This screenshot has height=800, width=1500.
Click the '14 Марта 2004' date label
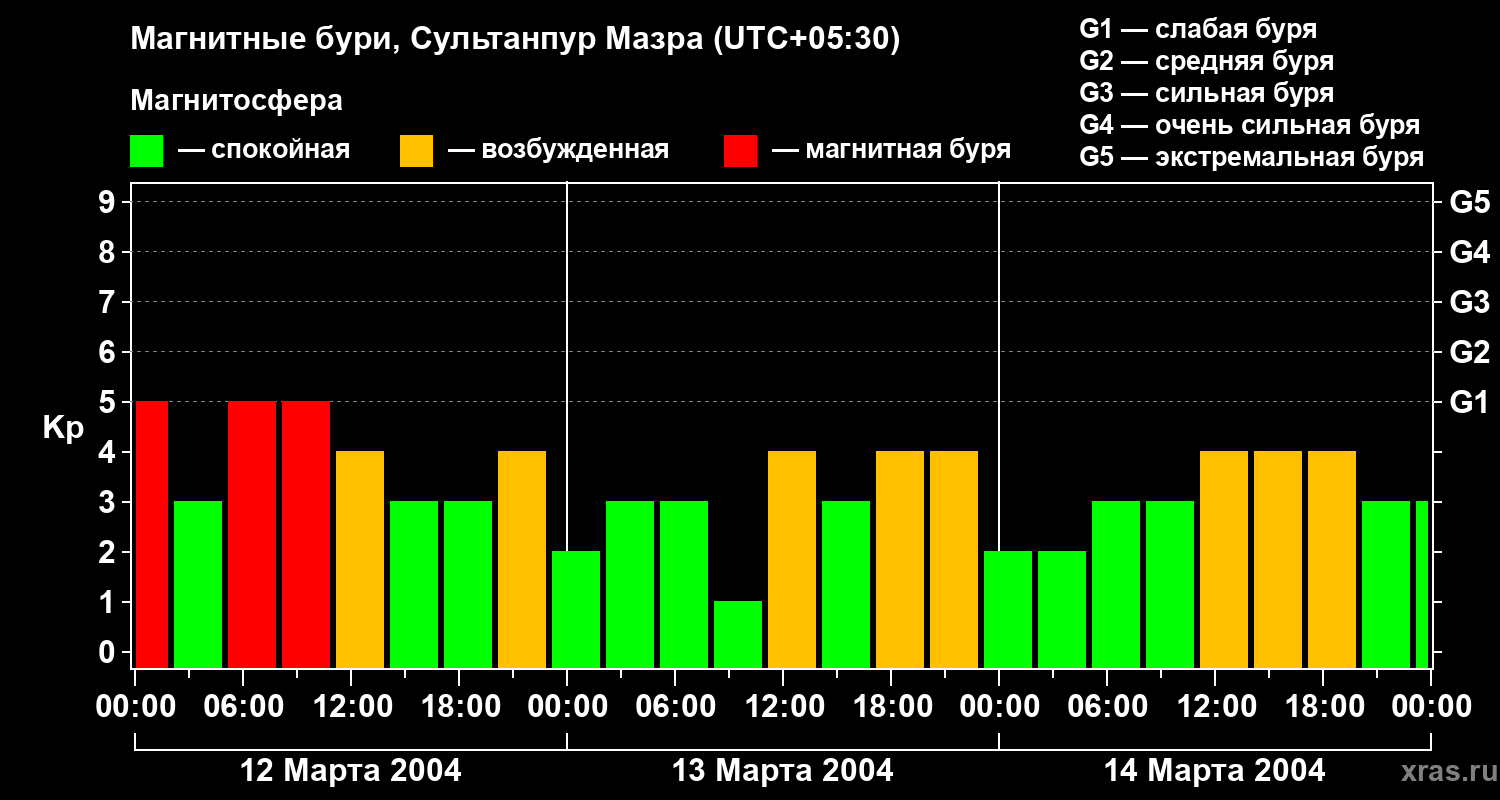coord(1215,771)
